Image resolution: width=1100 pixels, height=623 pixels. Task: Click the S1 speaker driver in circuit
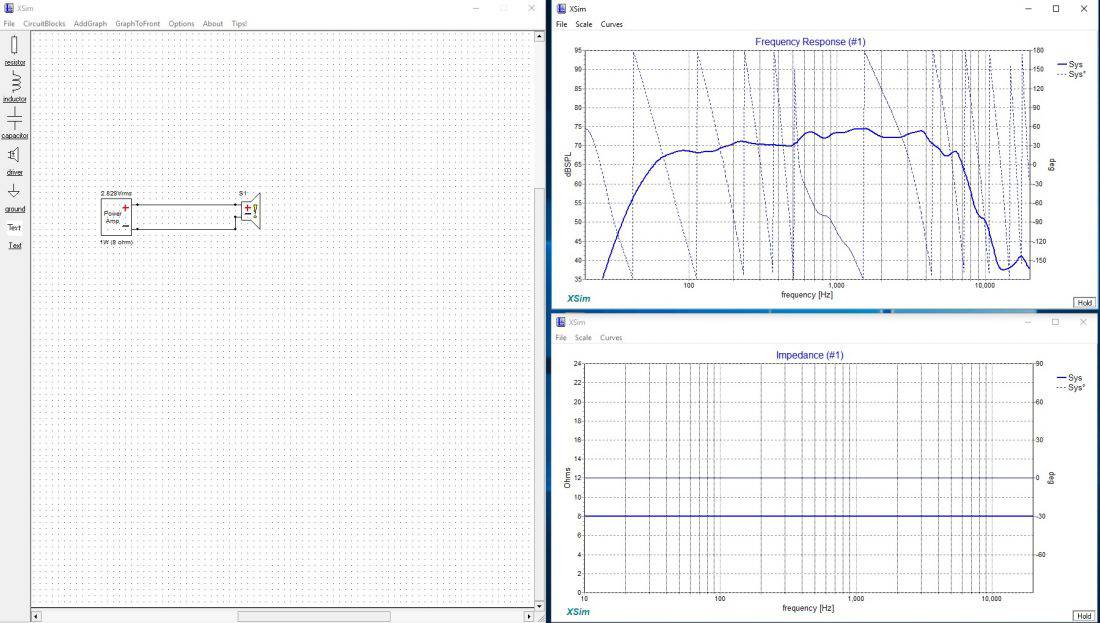pyautogui.click(x=249, y=209)
